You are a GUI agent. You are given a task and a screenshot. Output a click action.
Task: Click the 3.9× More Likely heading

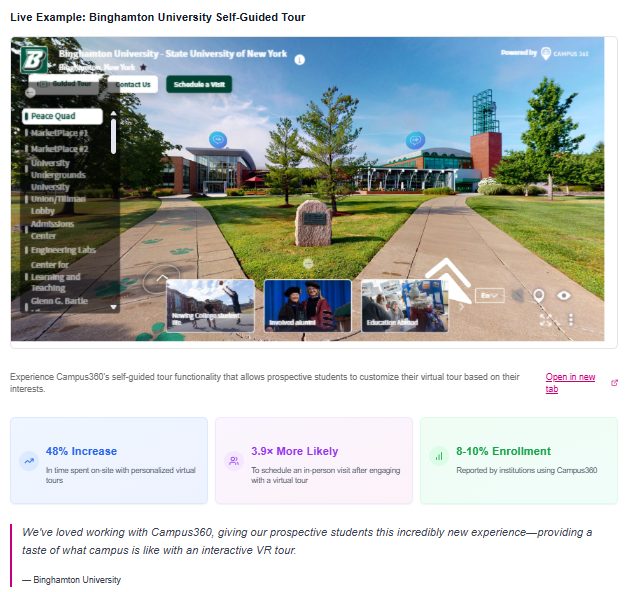(295, 451)
